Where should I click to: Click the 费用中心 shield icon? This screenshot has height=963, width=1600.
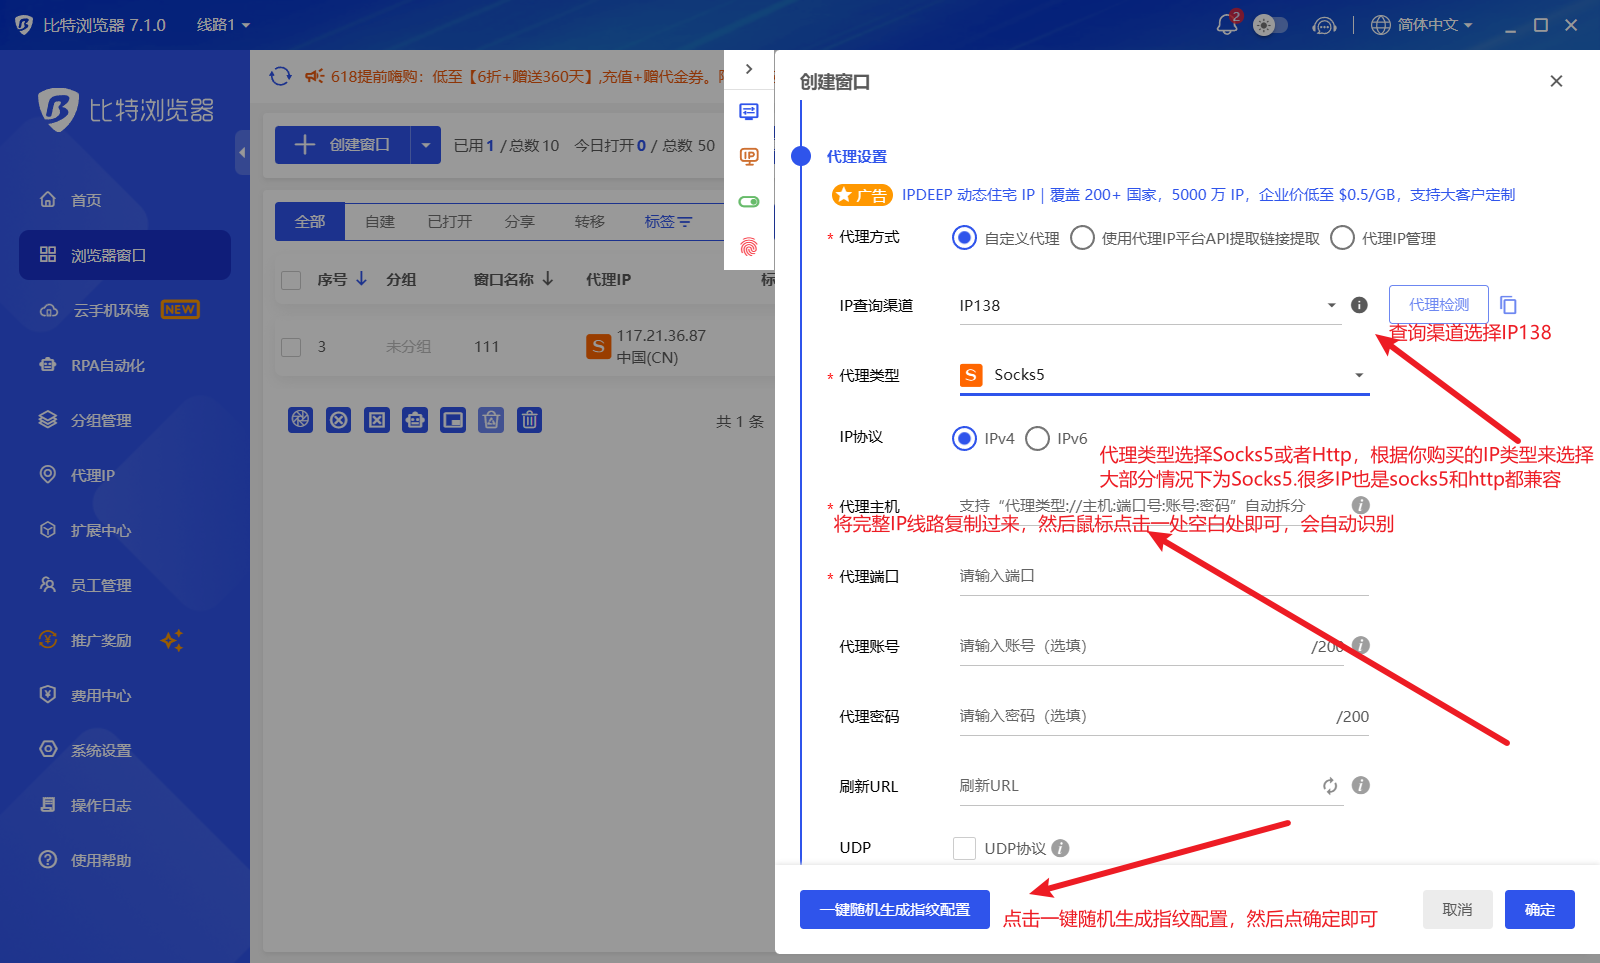(47, 695)
